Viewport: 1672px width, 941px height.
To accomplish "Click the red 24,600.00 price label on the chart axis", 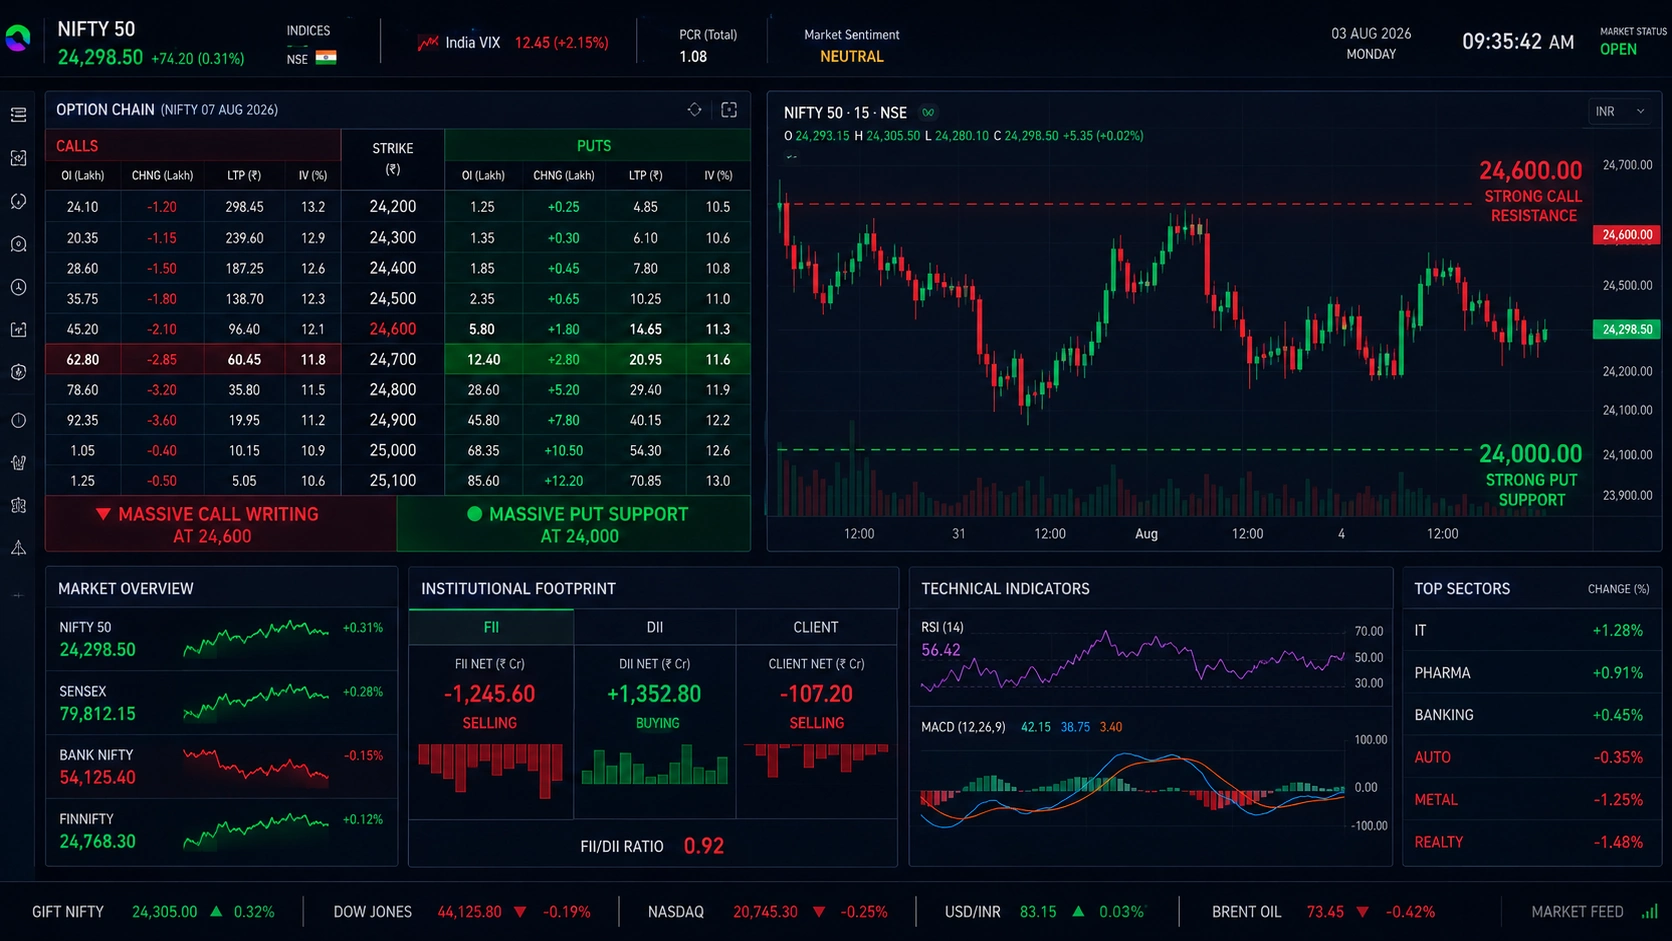I will (x=1627, y=235).
